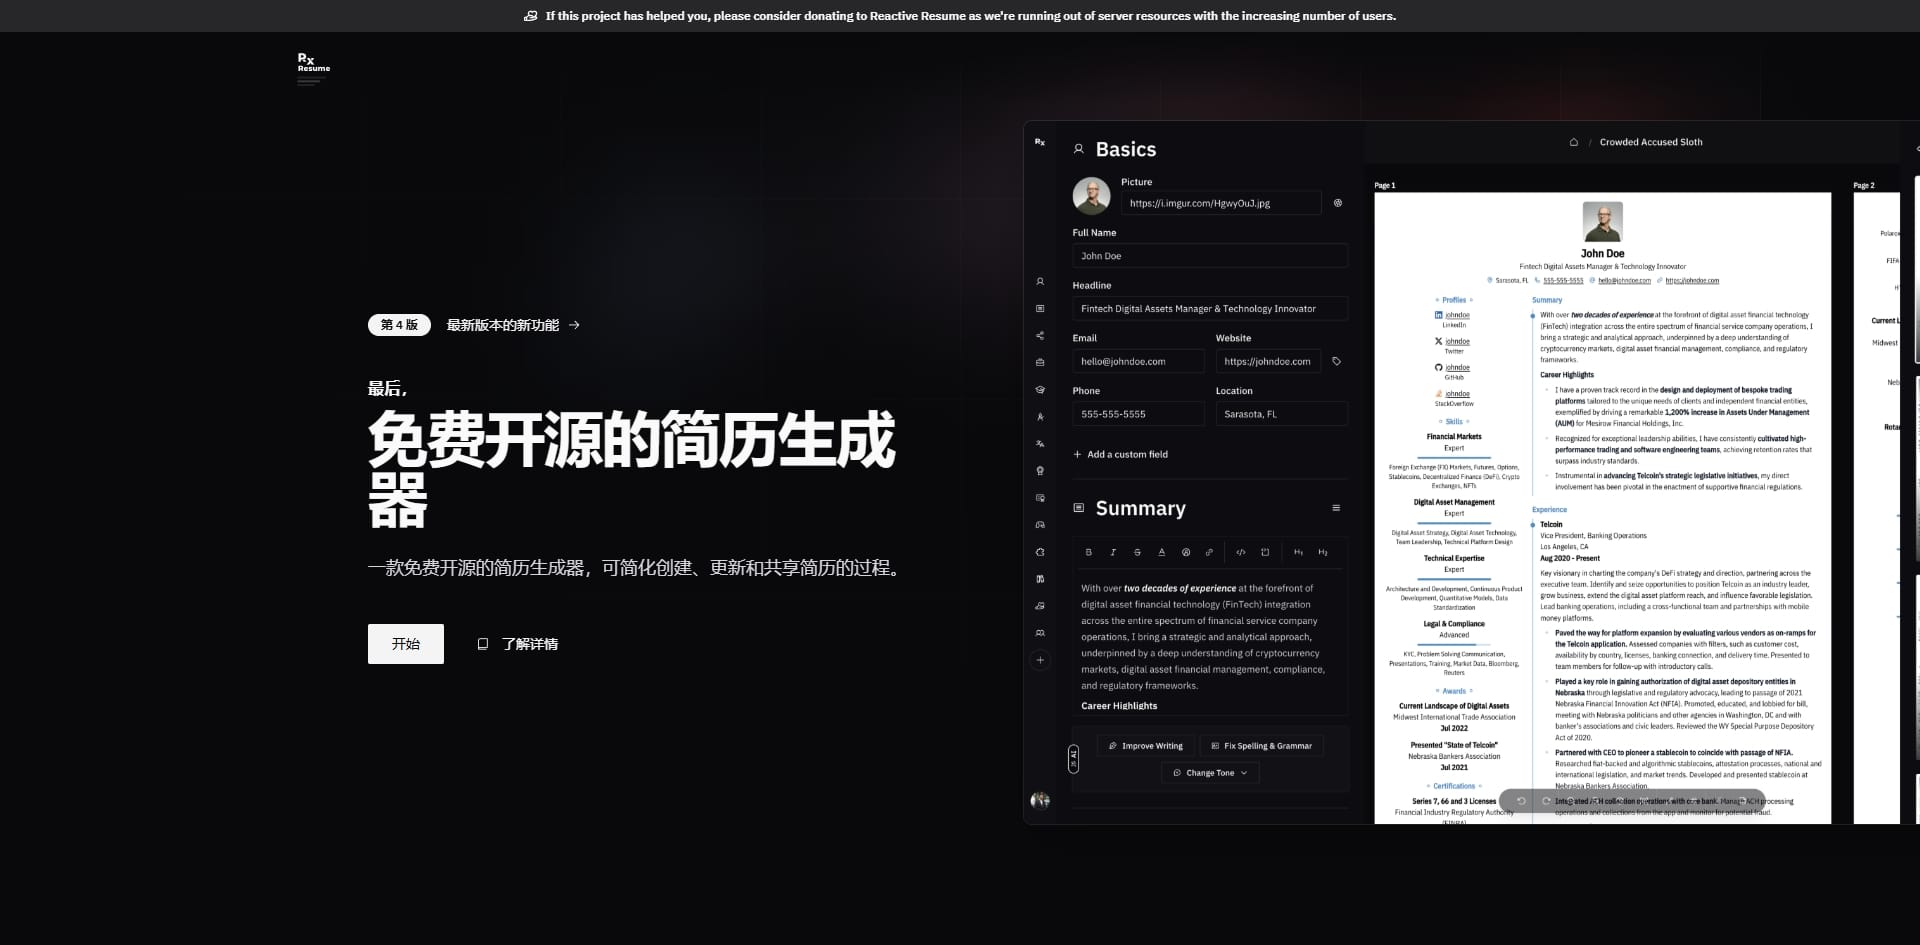Open the Experience section via the briefcase icon
This screenshot has height=945, width=1920.
(1039, 363)
